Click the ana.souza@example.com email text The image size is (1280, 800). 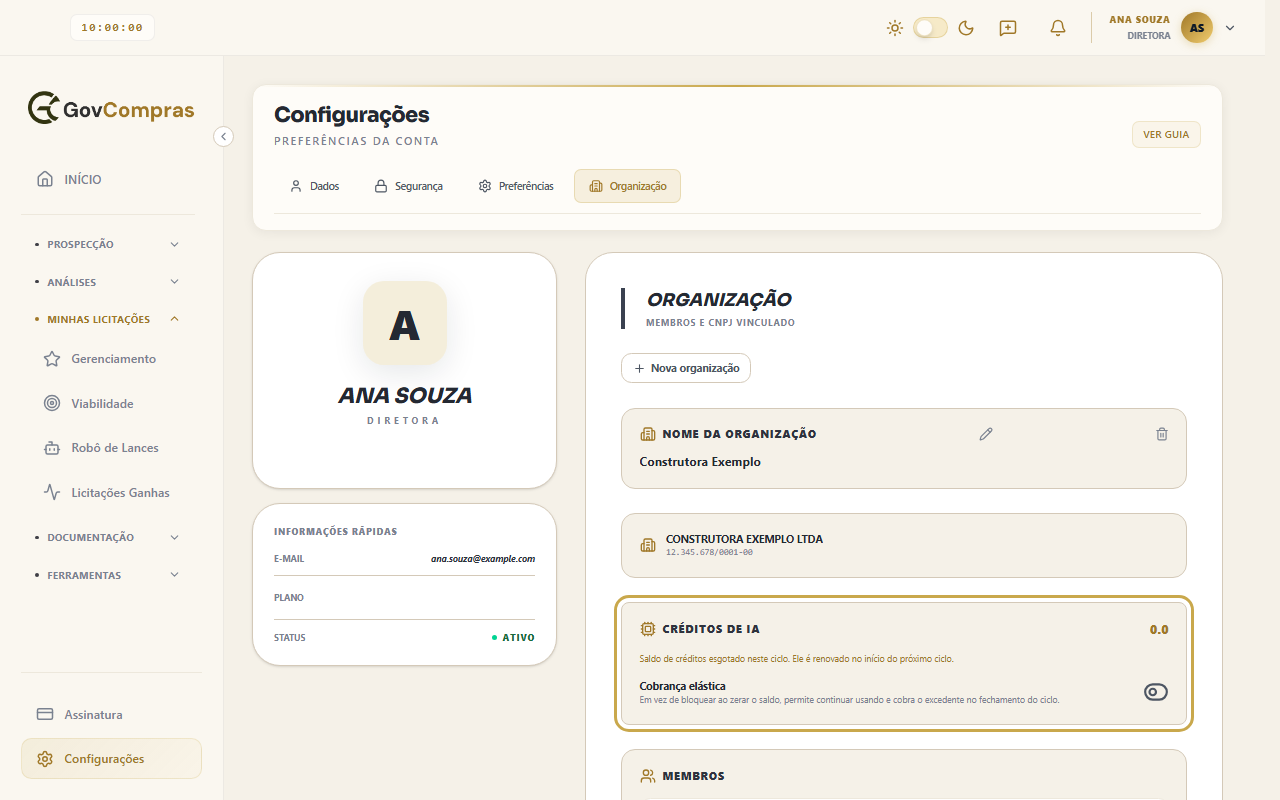483,559
